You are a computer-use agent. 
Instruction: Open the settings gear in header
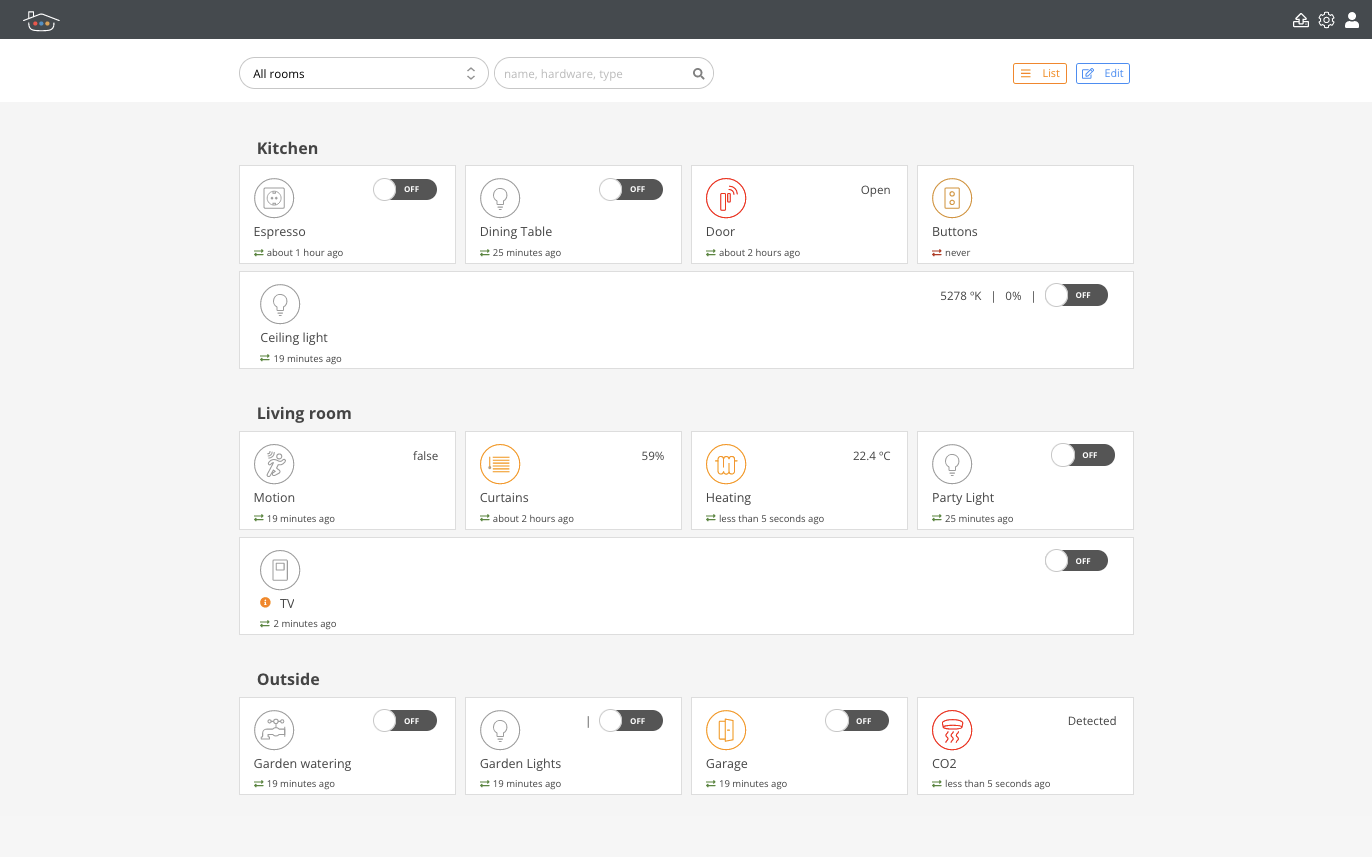1326,20
